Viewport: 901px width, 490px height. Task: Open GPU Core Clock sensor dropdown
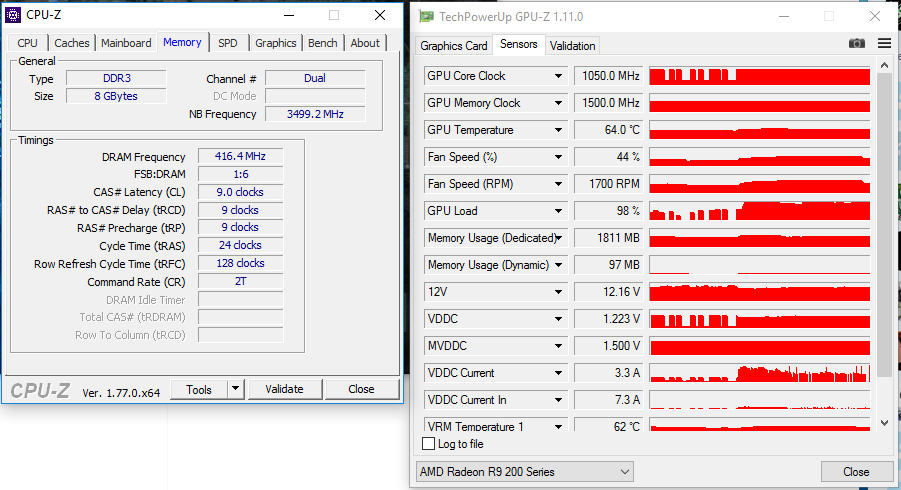coord(558,76)
